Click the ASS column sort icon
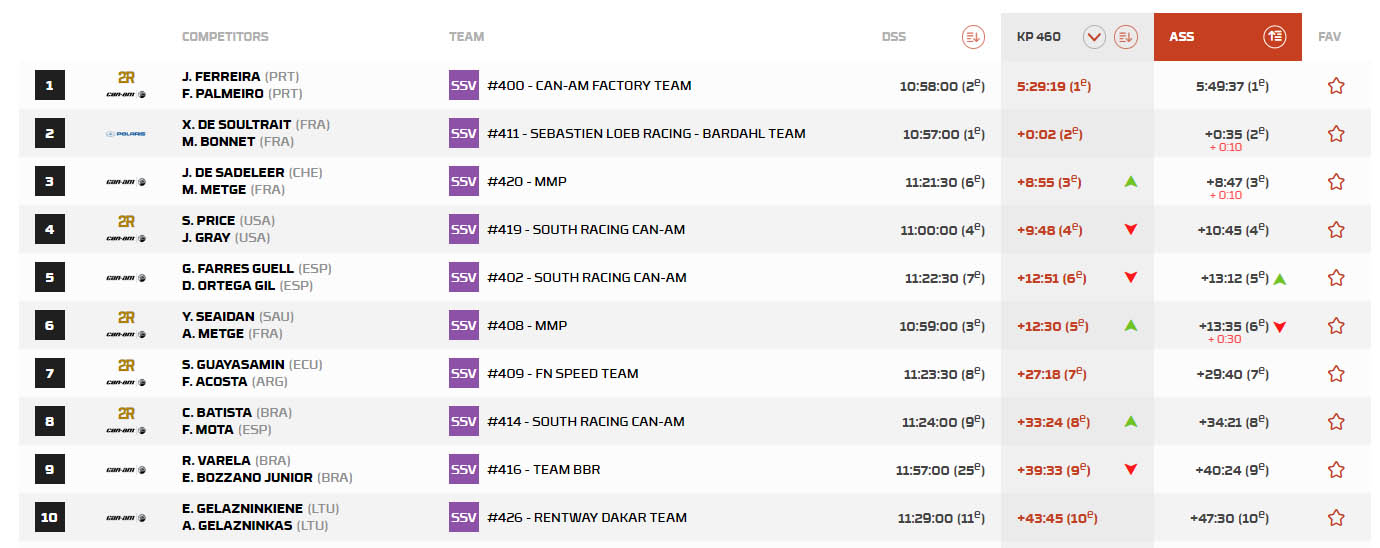The image size is (1380, 548). [1274, 37]
